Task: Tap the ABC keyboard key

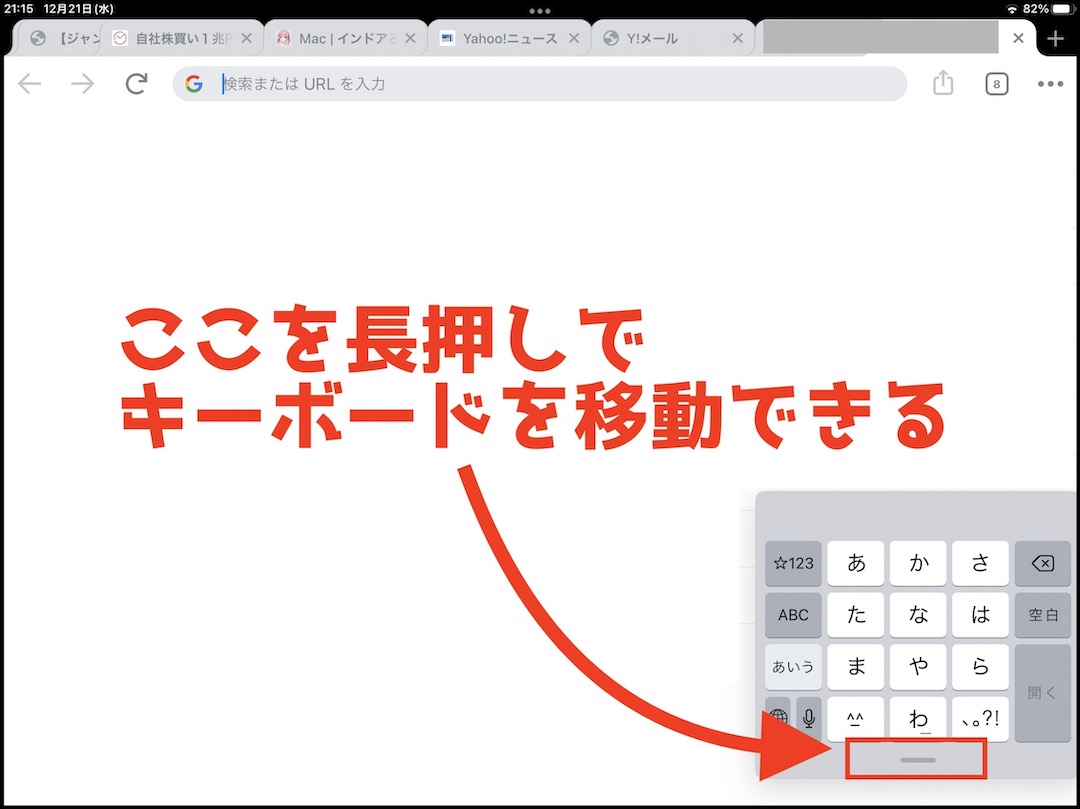Action: [x=793, y=615]
